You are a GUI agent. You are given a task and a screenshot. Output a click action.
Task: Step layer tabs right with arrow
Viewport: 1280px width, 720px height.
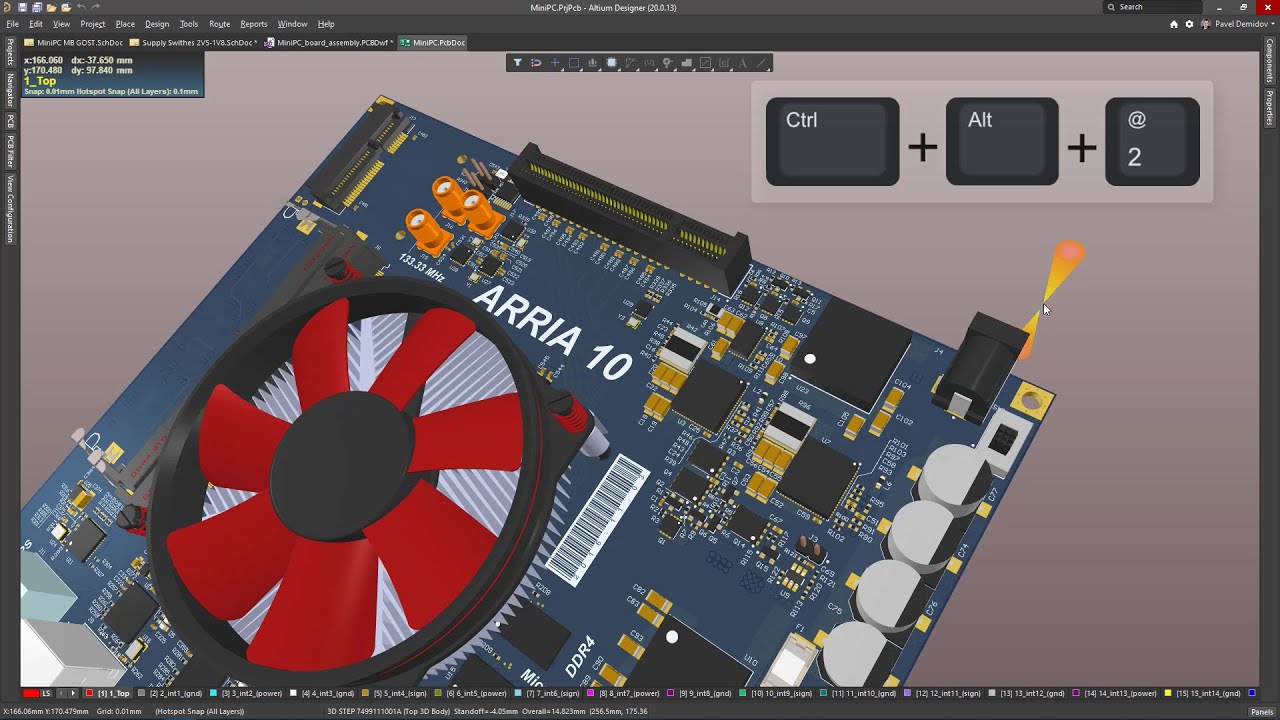[73, 693]
